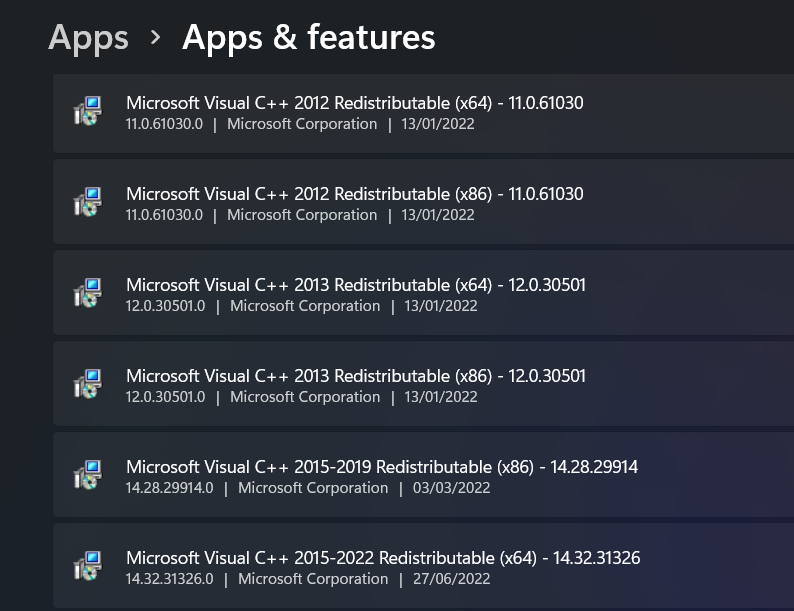Click the breadcrumb chevron after Apps
Screen dimensions: 794x611
155,37
